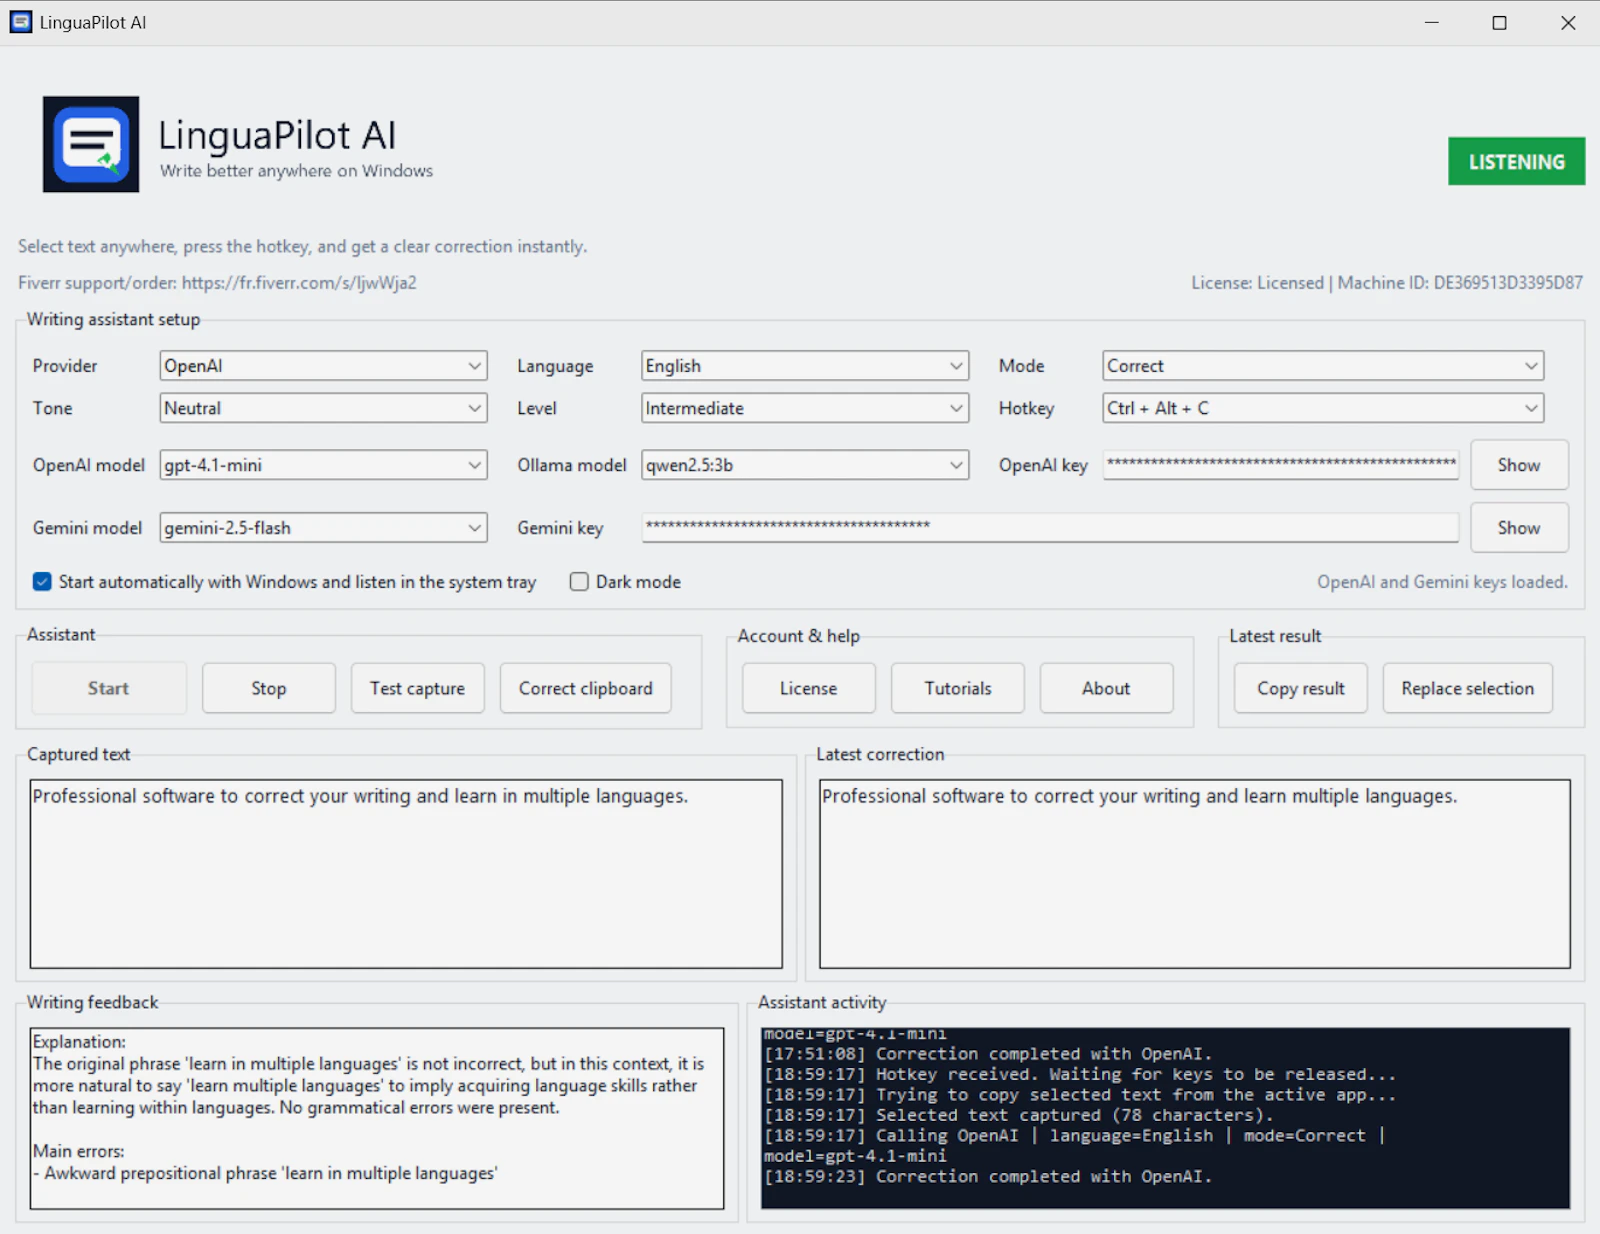Open the Language dropdown

[x=805, y=366]
